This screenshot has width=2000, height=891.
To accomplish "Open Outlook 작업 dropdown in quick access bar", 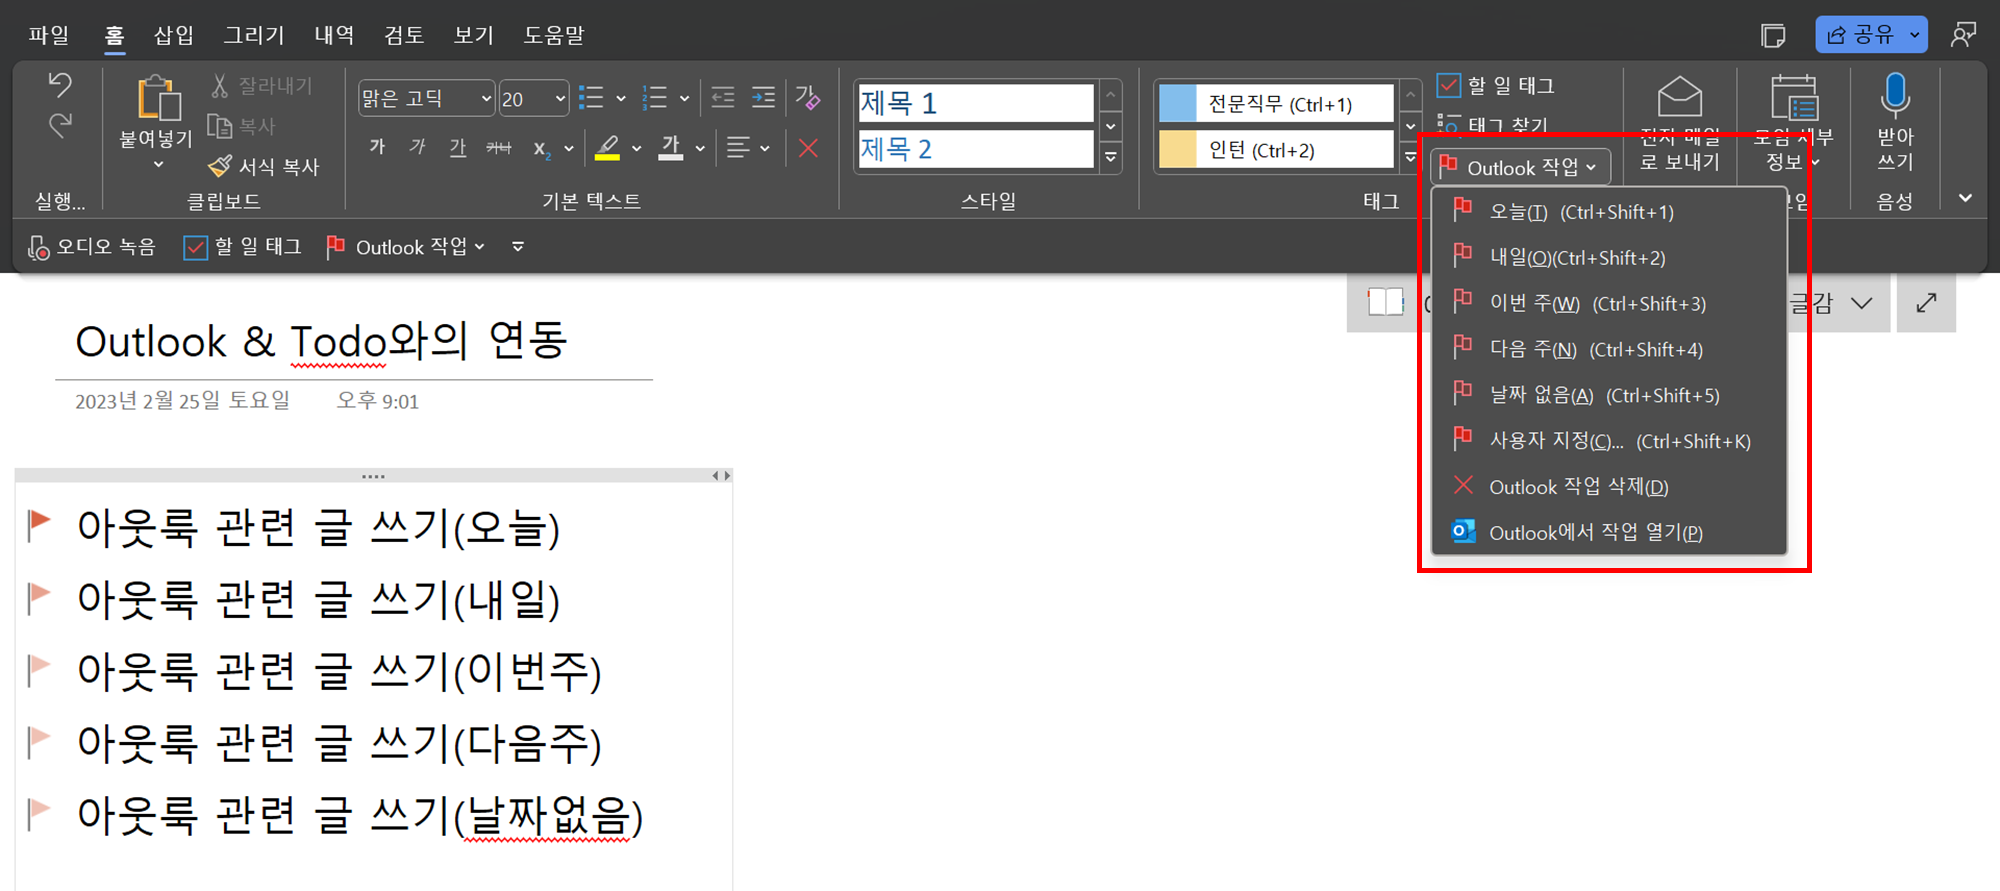I will point(406,247).
